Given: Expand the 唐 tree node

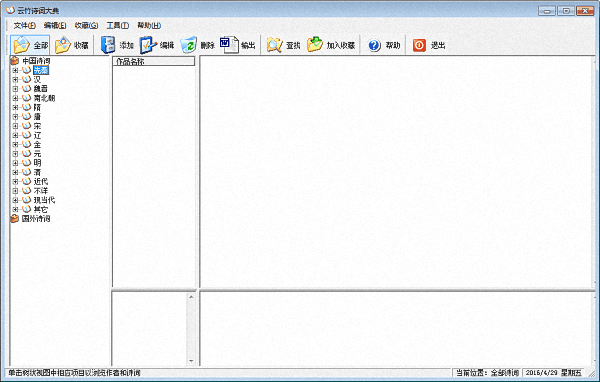Looking at the screenshot, I should pyautogui.click(x=15, y=116).
